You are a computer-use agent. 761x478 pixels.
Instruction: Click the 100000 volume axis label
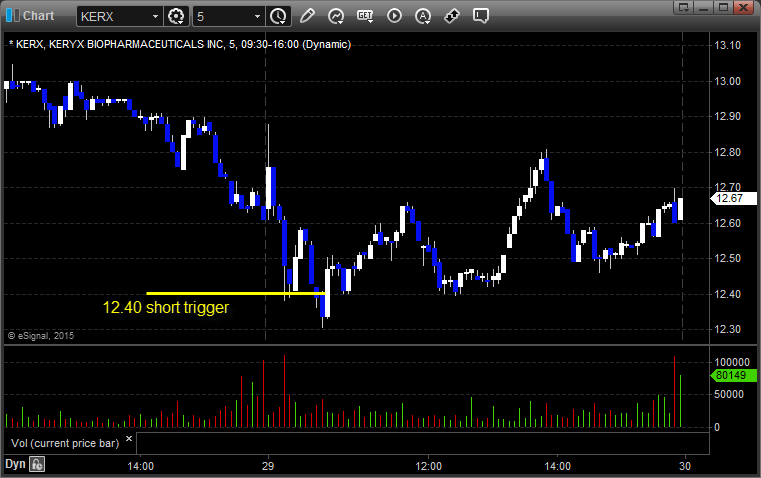coord(732,362)
